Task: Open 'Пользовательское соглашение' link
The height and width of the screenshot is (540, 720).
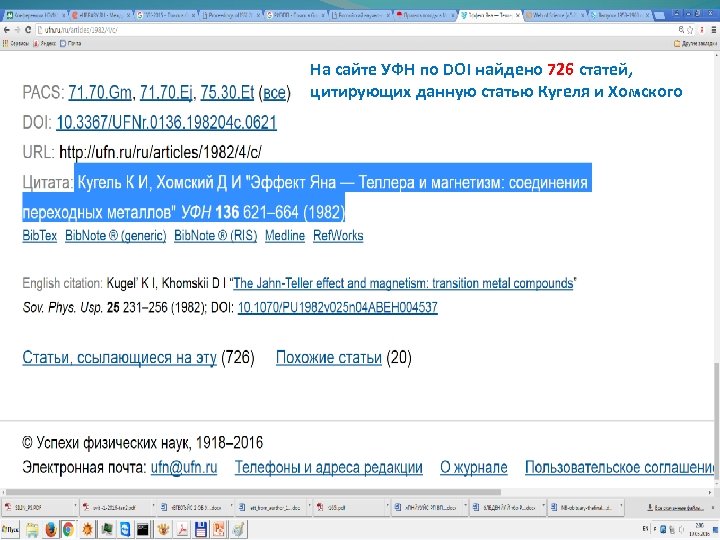Action: click(x=619, y=467)
